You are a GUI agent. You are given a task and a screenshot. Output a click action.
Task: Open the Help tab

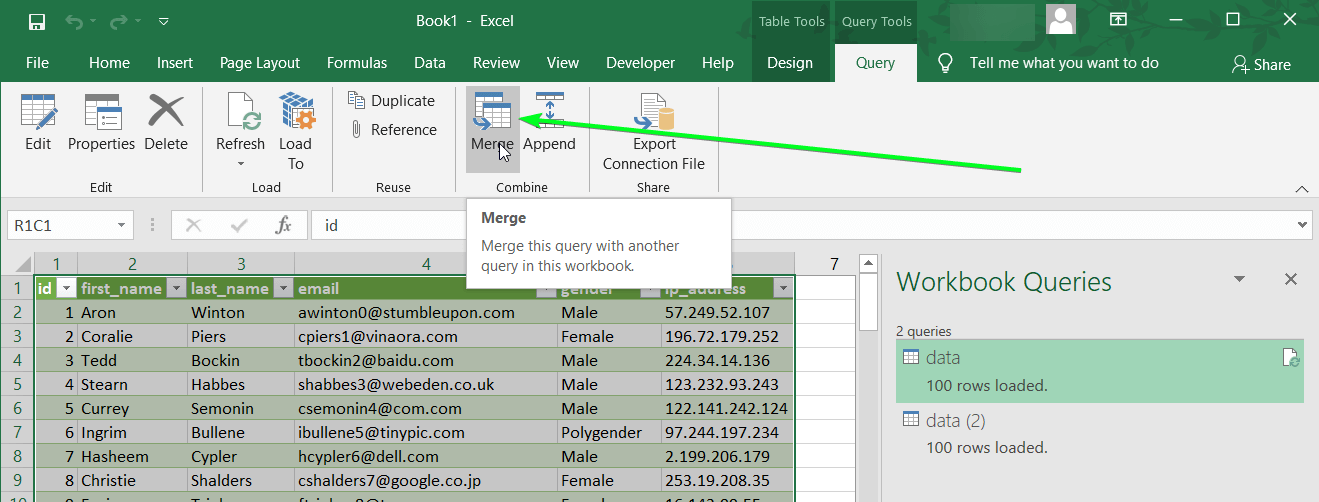718,63
